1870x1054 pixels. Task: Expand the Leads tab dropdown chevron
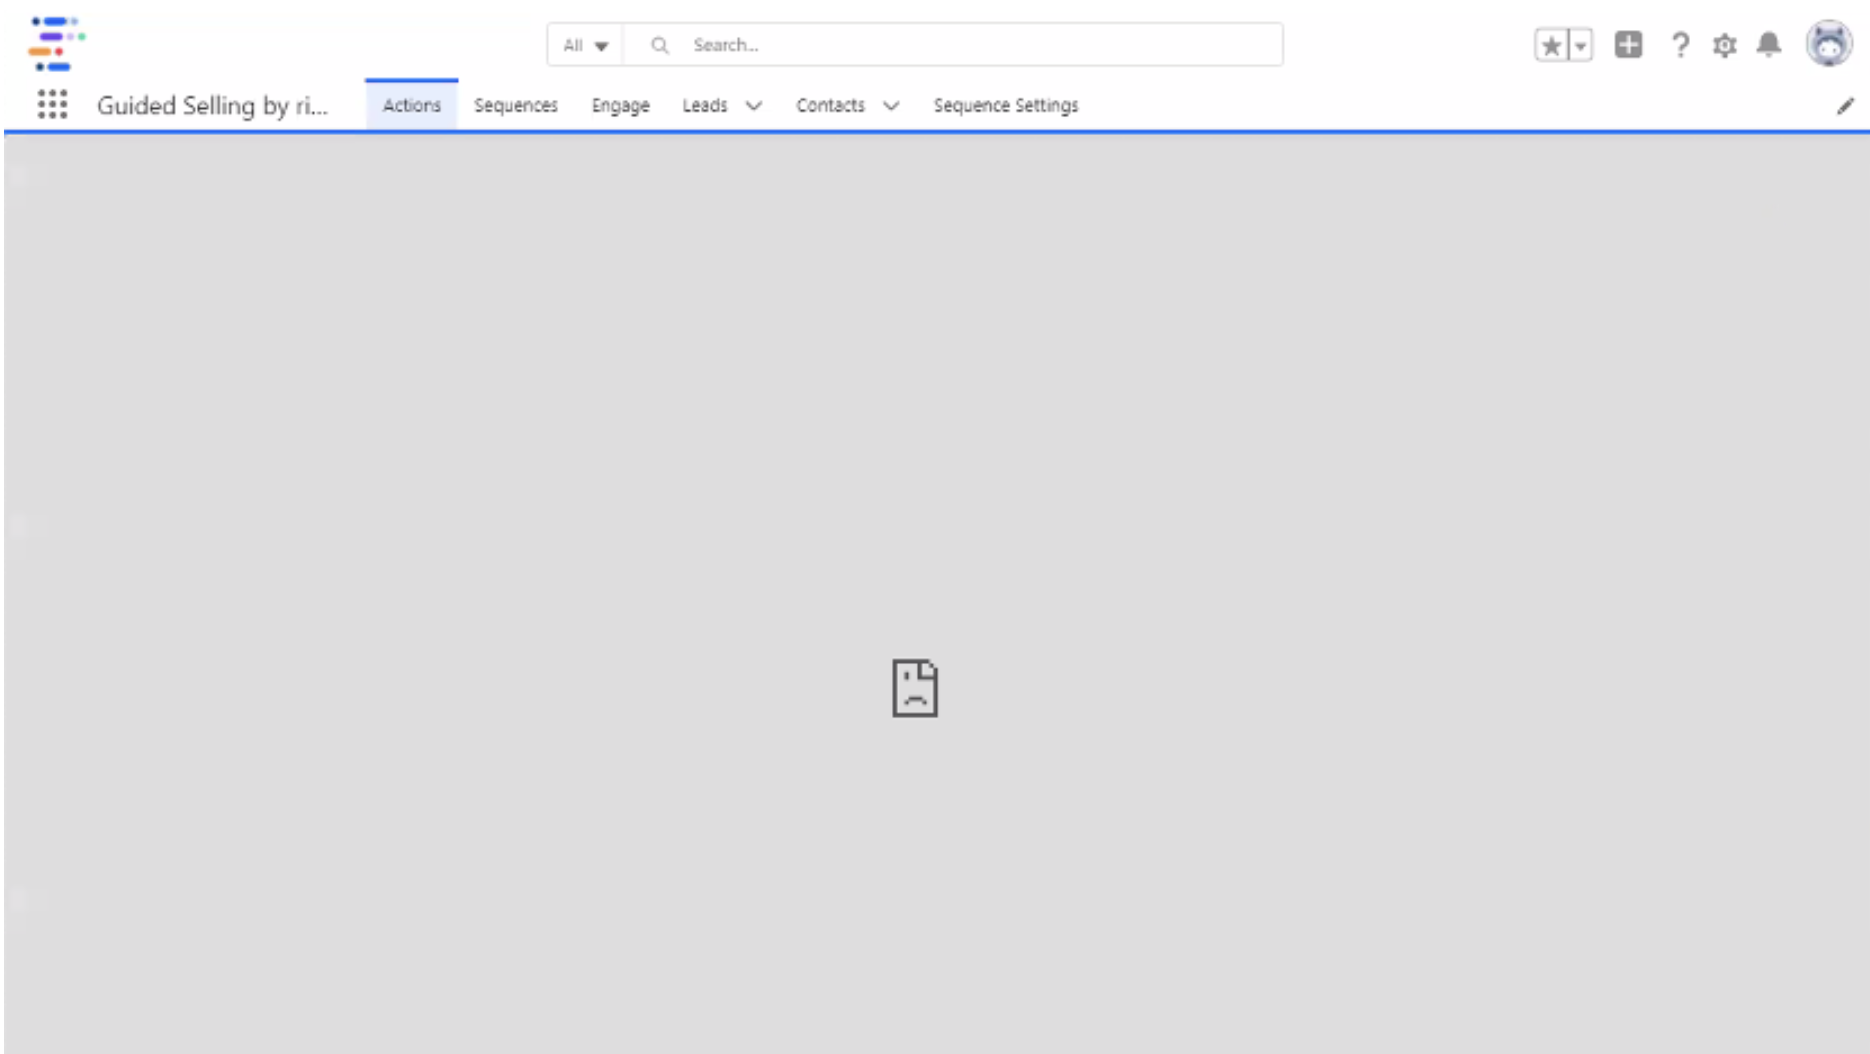[x=754, y=105]
